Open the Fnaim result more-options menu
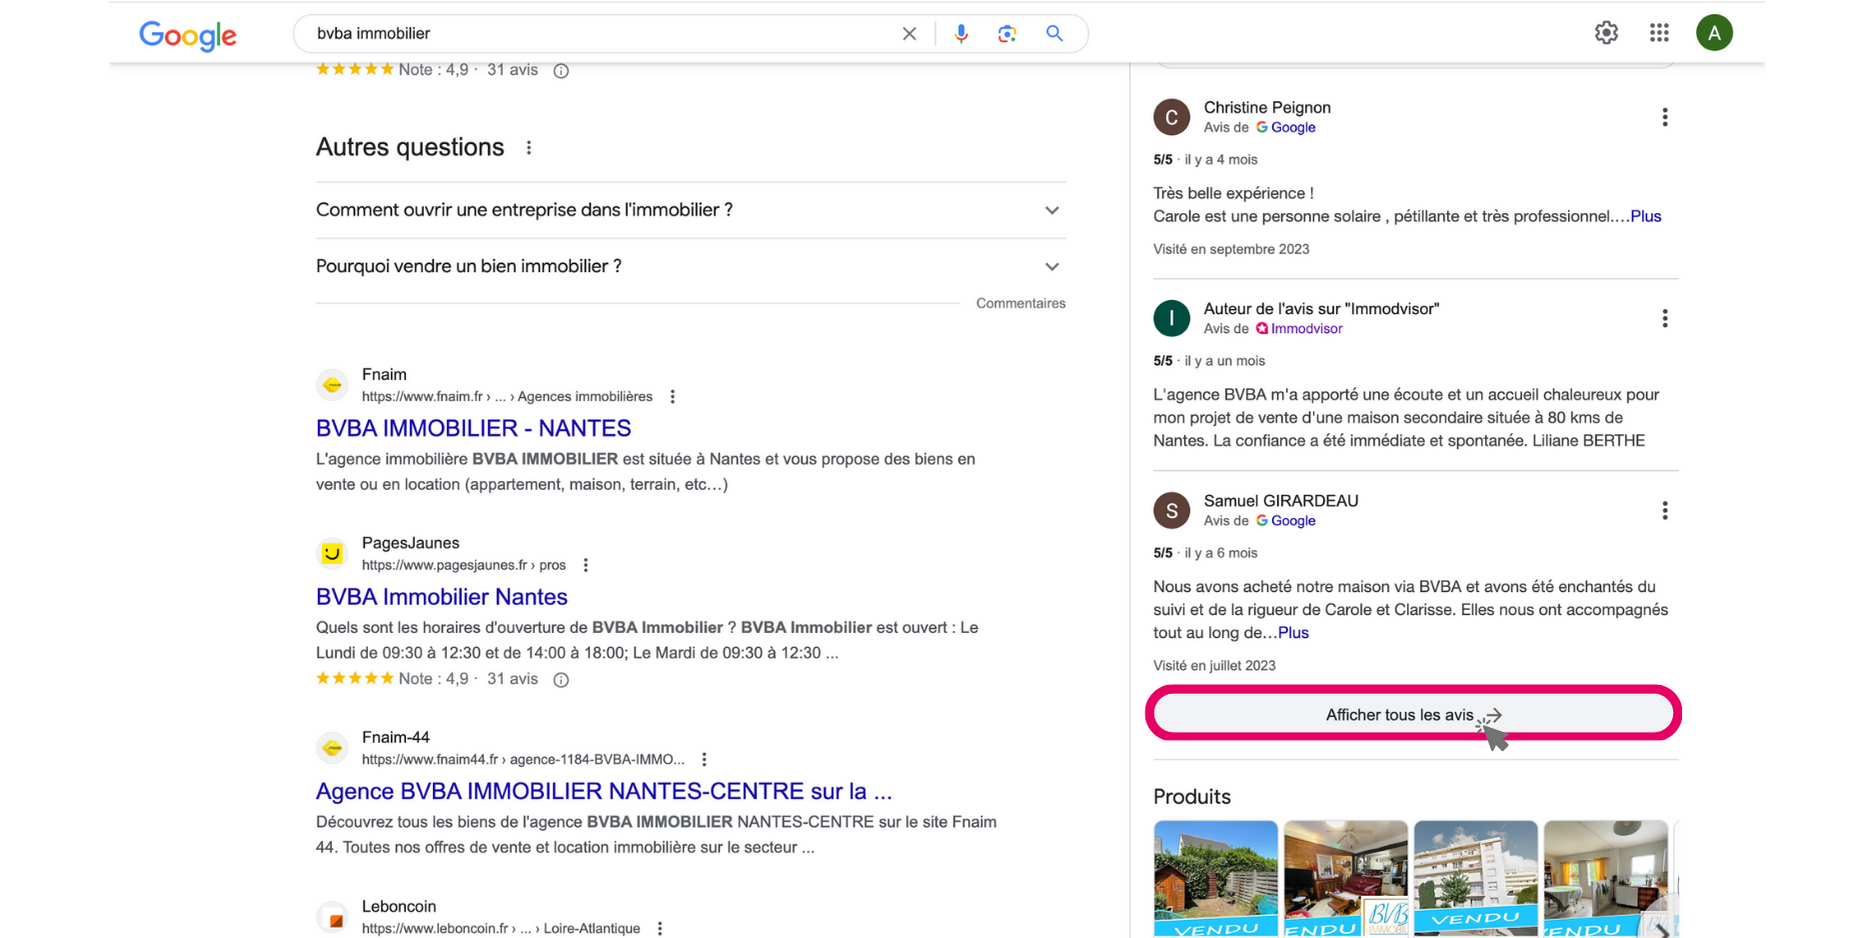Viewport: 1875px width, 938px height. [673, 397]
